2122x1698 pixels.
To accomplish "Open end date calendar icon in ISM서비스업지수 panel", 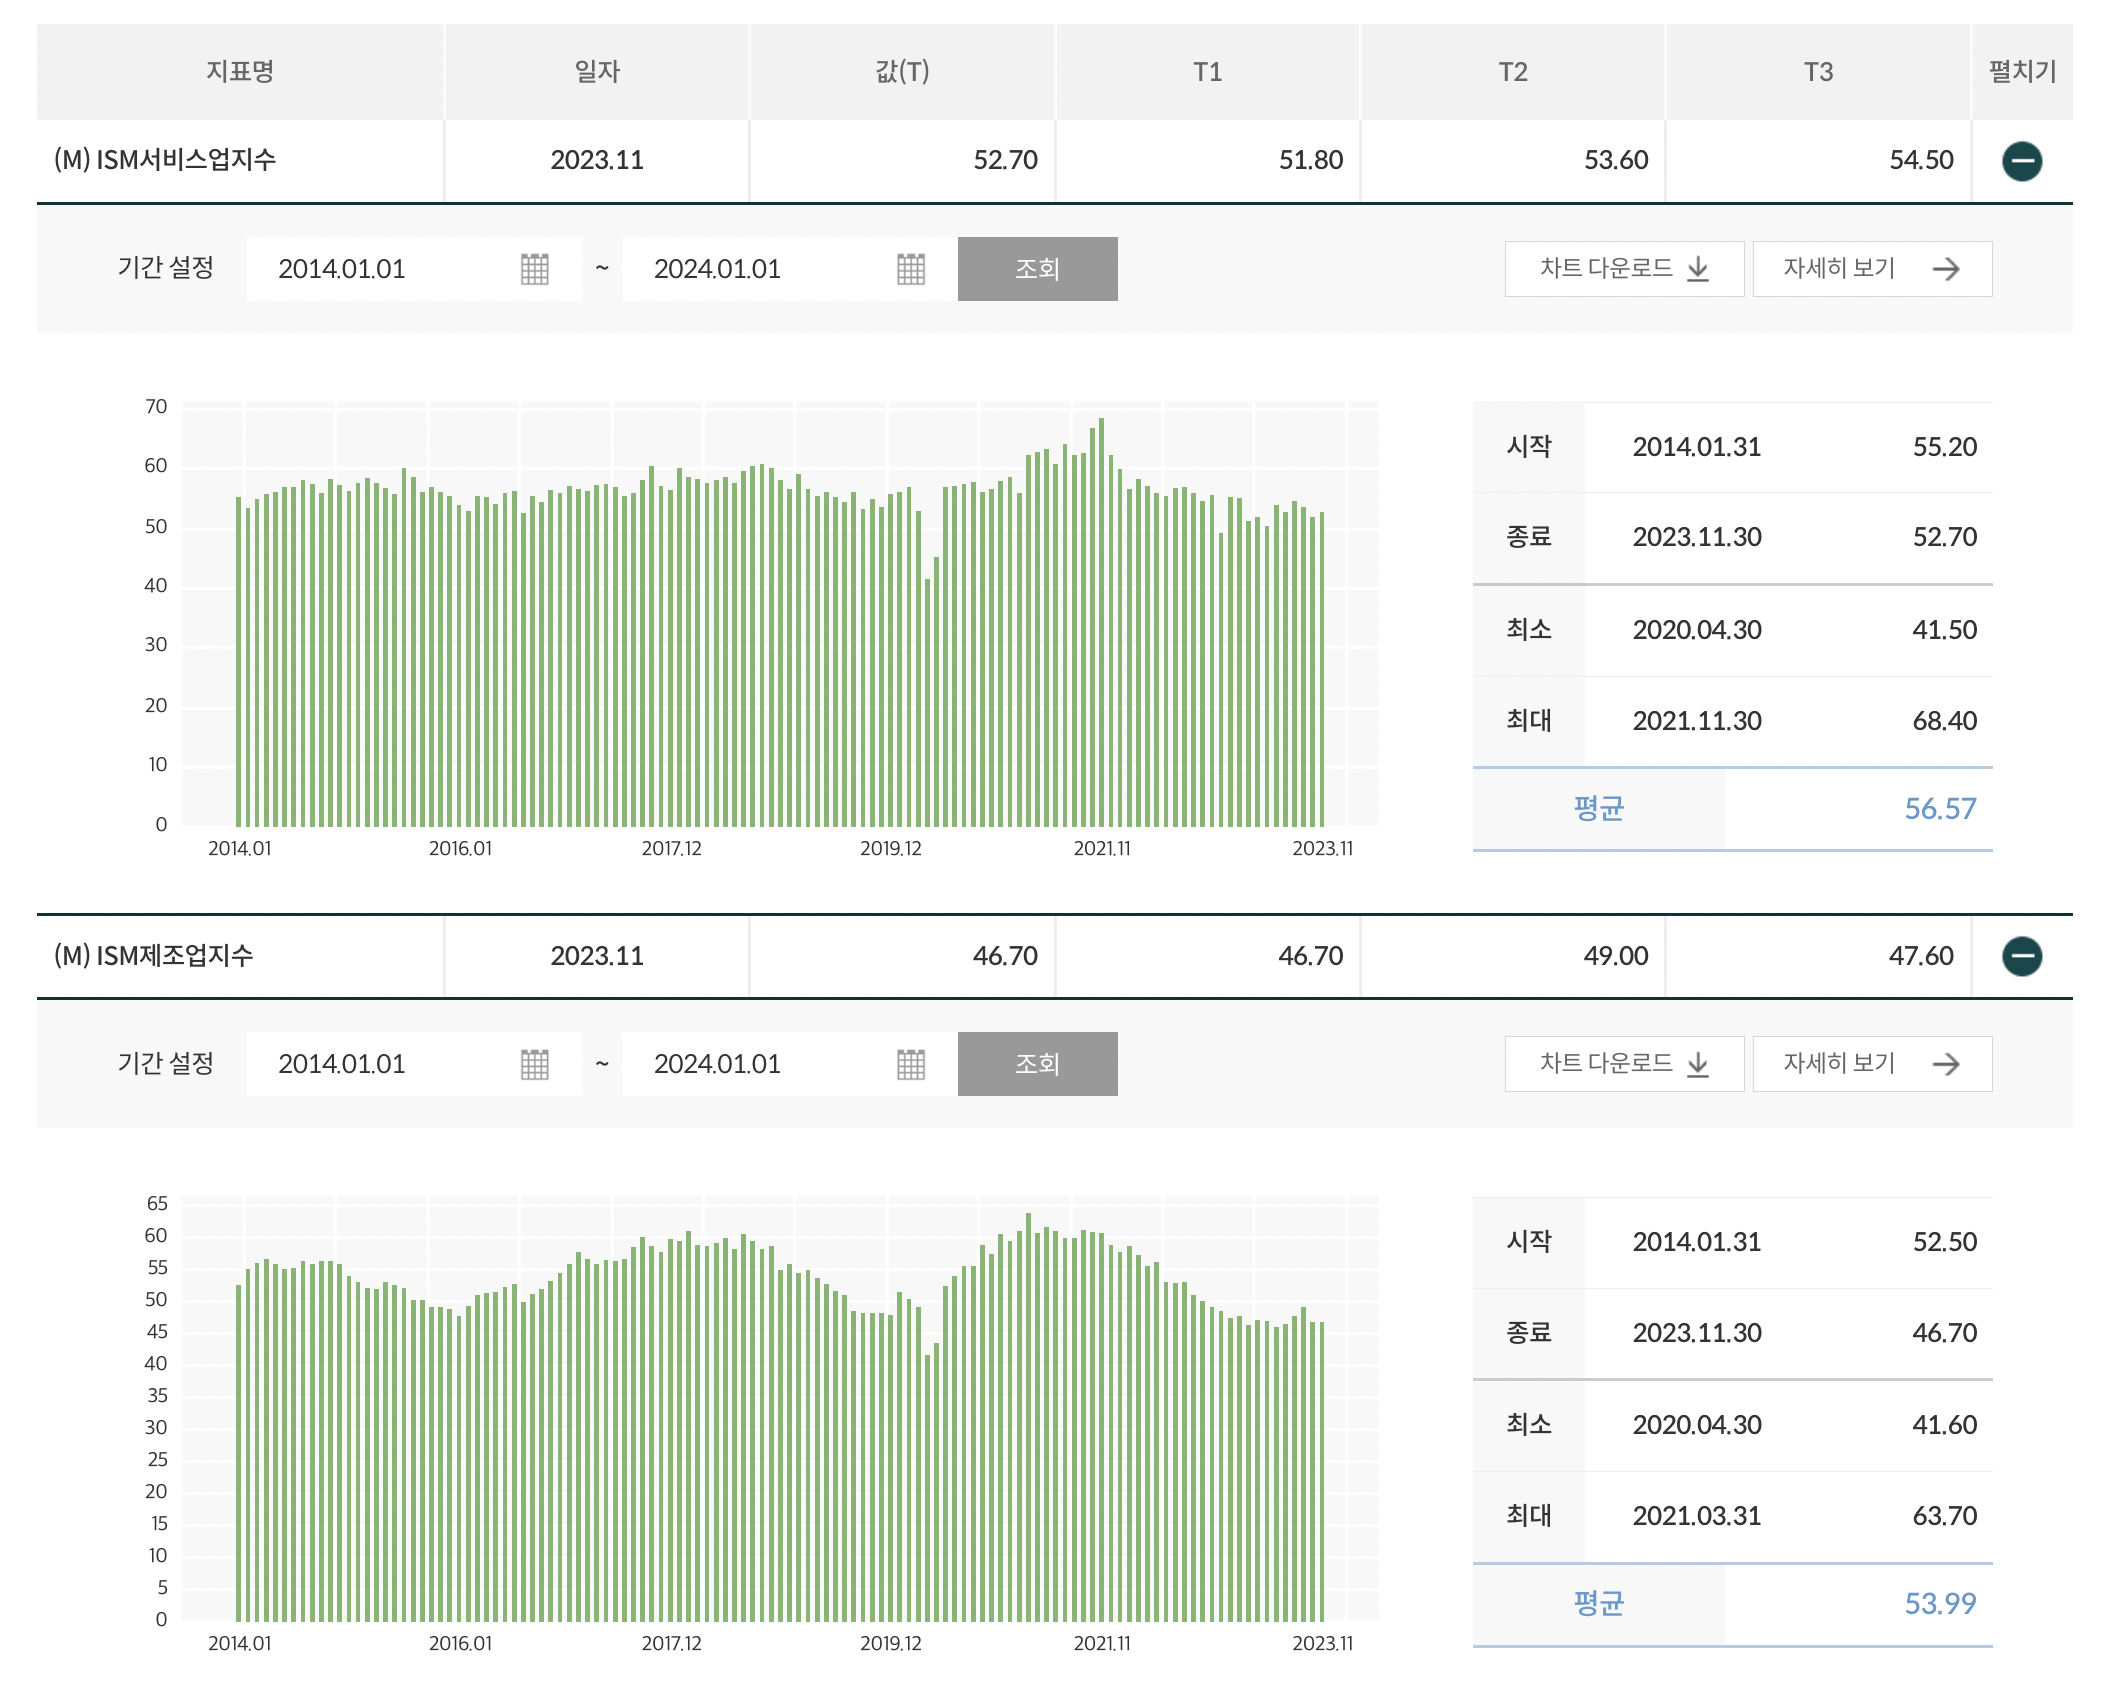I will [910, 269].
